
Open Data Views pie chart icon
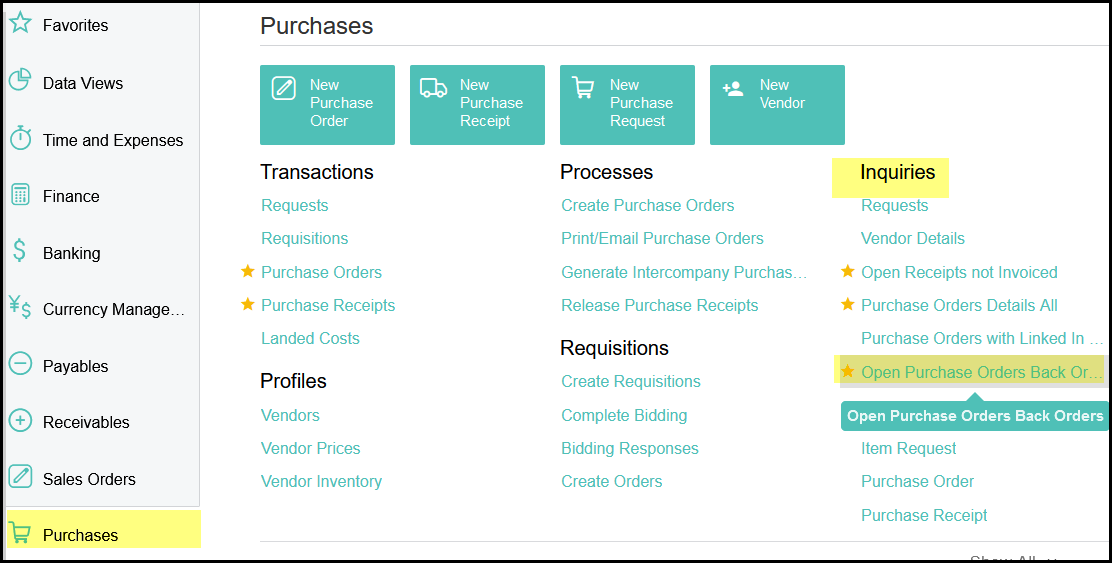[20, 81]
